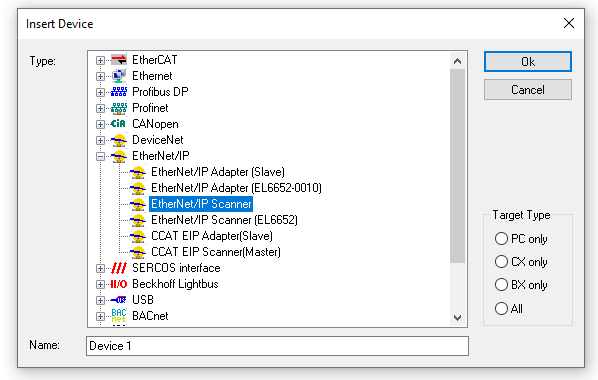Image resolution: width=598 pixels, height=380 pixels.
Task: Click the Adapter (EL6652-0010) icon
Action: click(138, 188)
